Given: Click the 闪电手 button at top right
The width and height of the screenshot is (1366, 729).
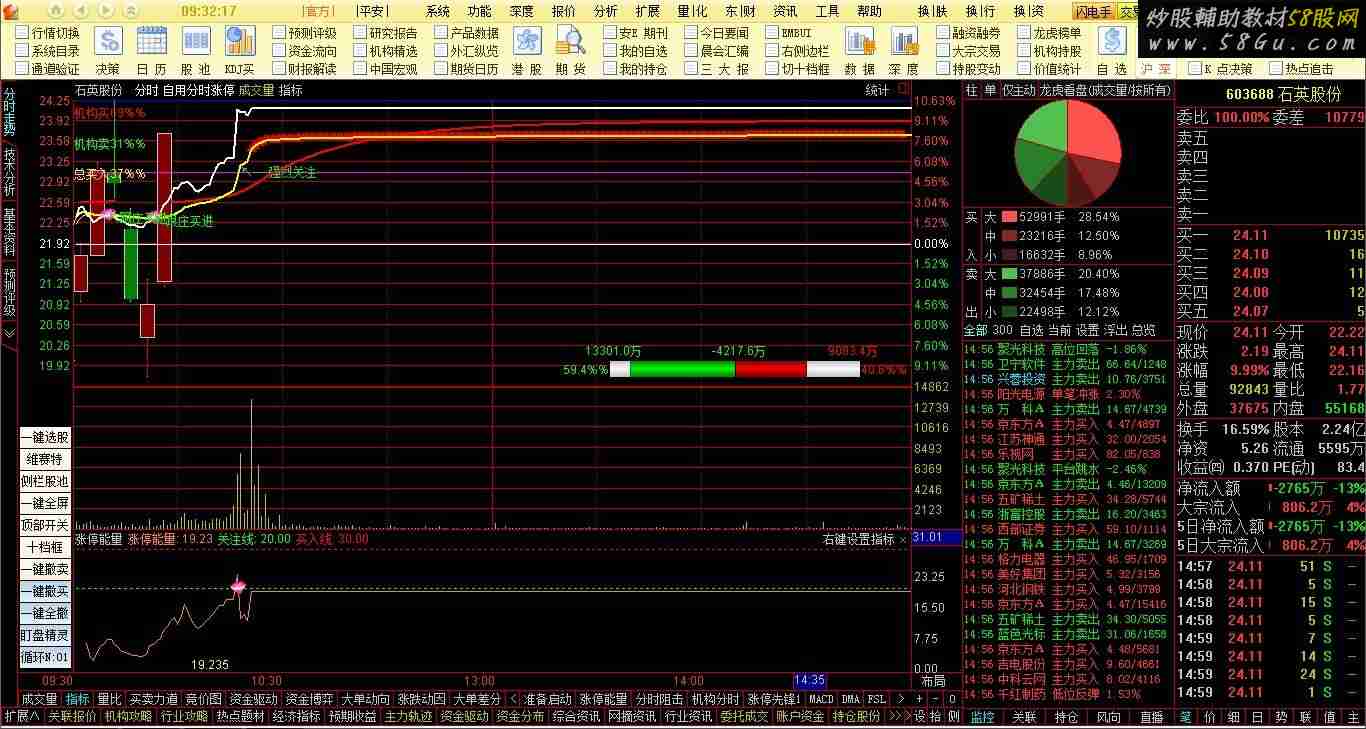Looking at the screenshot, I should pos(1094,11).
